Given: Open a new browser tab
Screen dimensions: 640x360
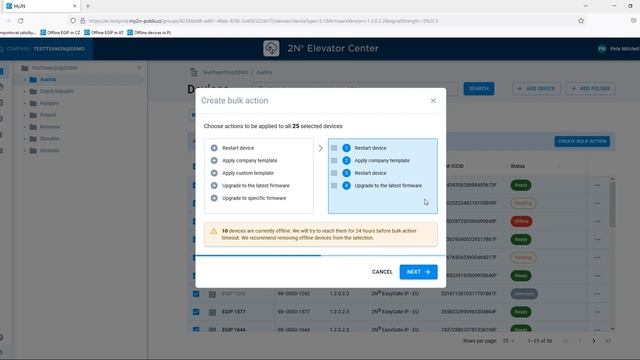Looking at the screenshot, I should [x=88, y=6].
